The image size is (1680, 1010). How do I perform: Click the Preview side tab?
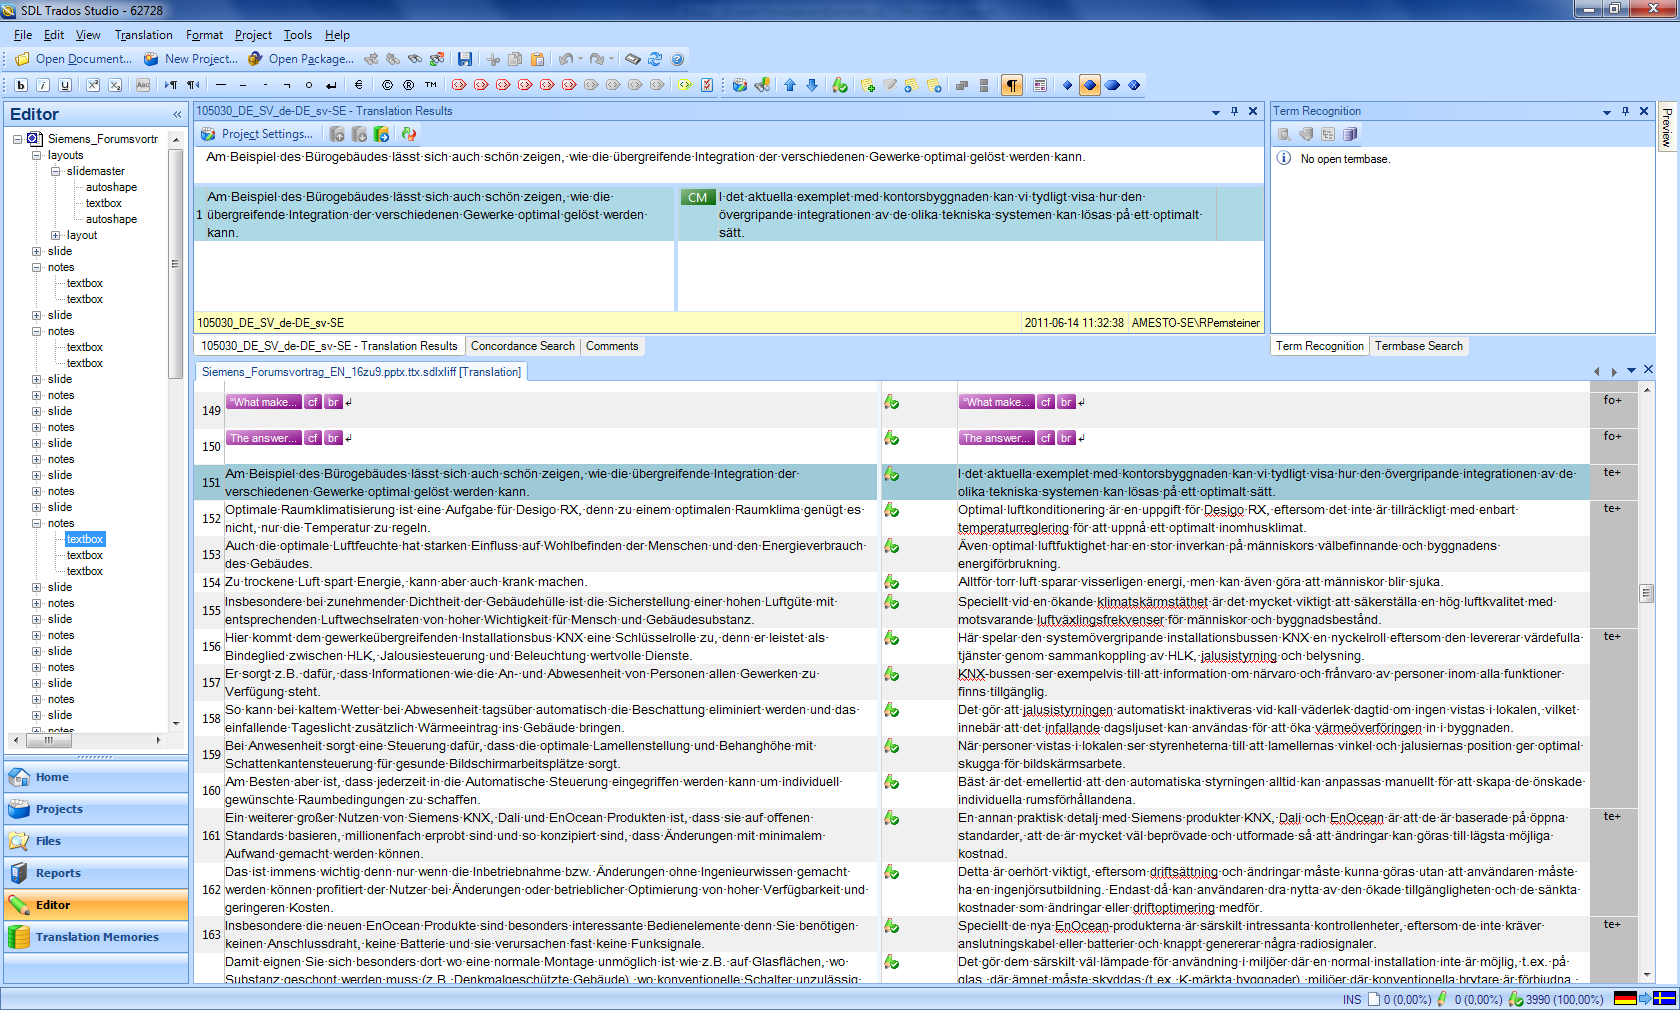tap(1666, 127)
